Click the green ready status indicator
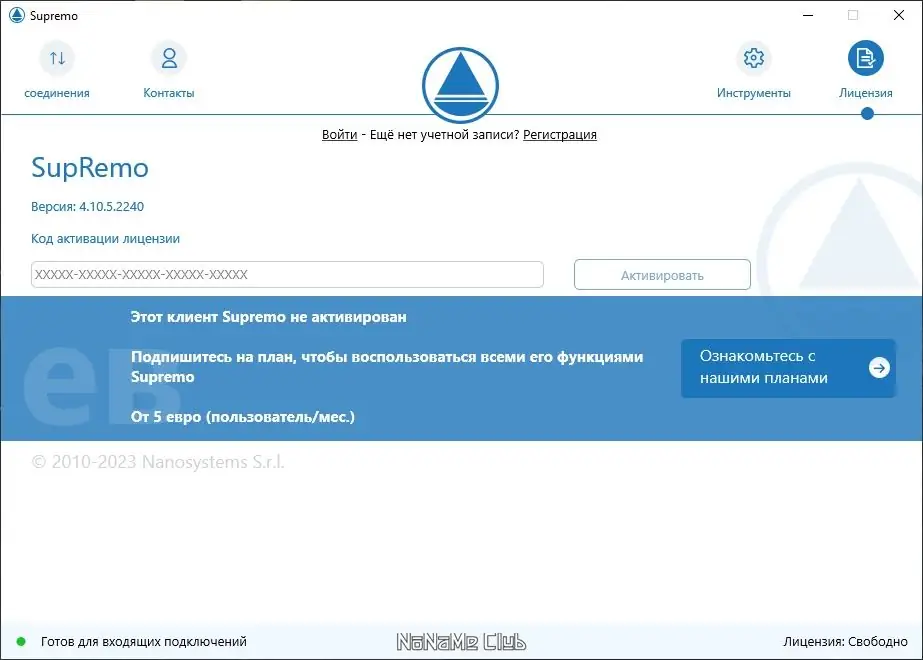 [x=21, y=642]
